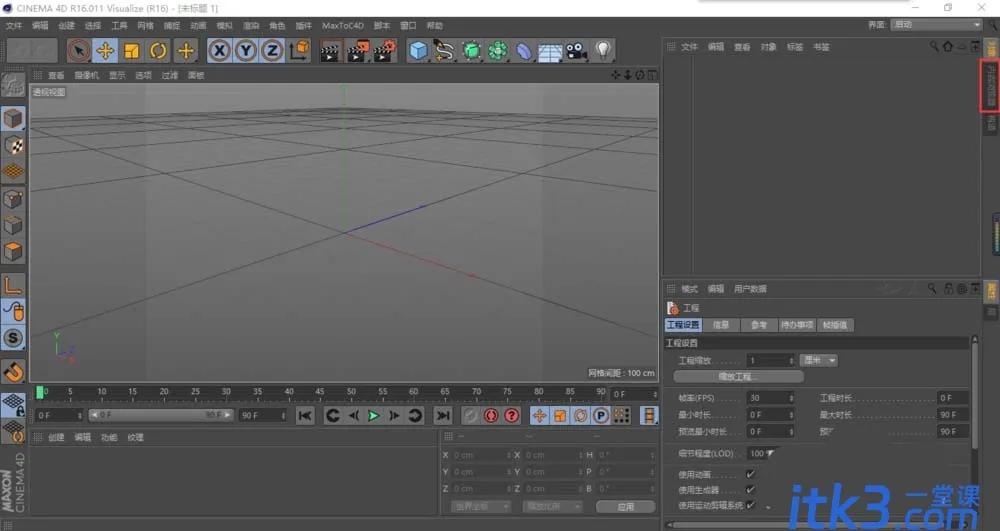Jump to the start of animation

tap(305, 416)
